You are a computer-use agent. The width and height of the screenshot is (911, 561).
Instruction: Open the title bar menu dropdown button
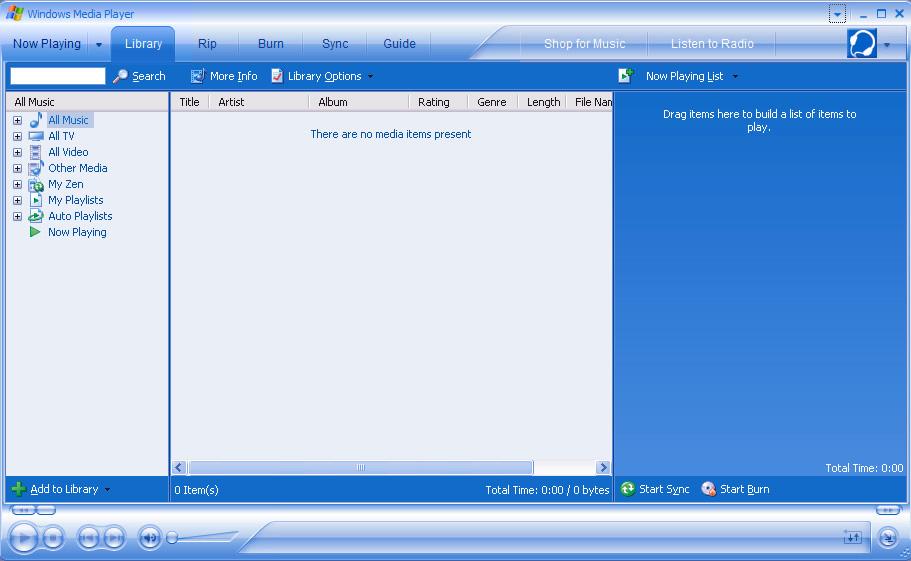[837, 14]
